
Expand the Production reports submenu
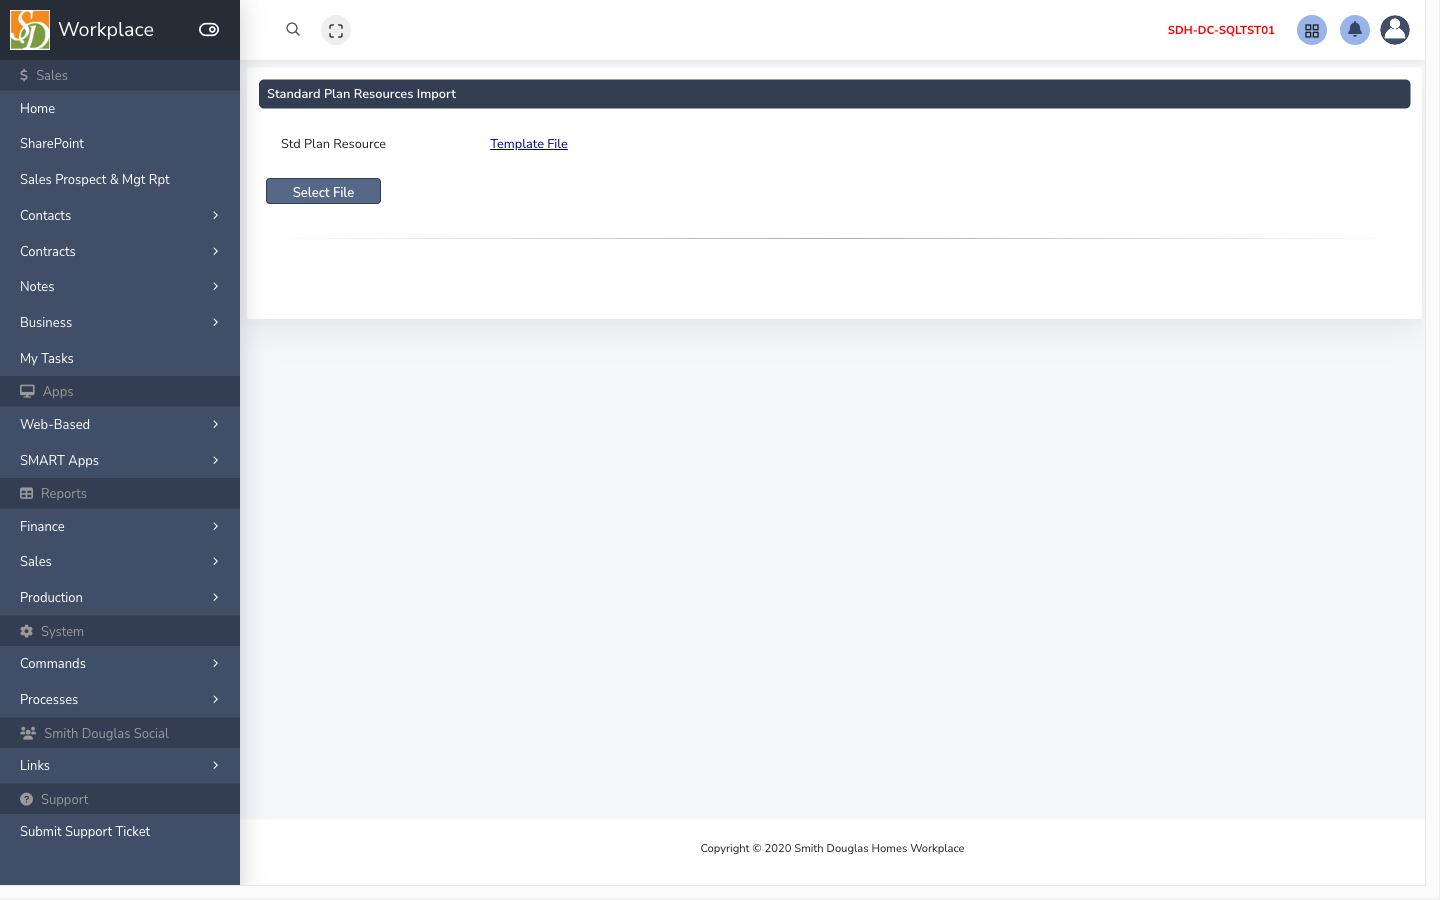120,597
